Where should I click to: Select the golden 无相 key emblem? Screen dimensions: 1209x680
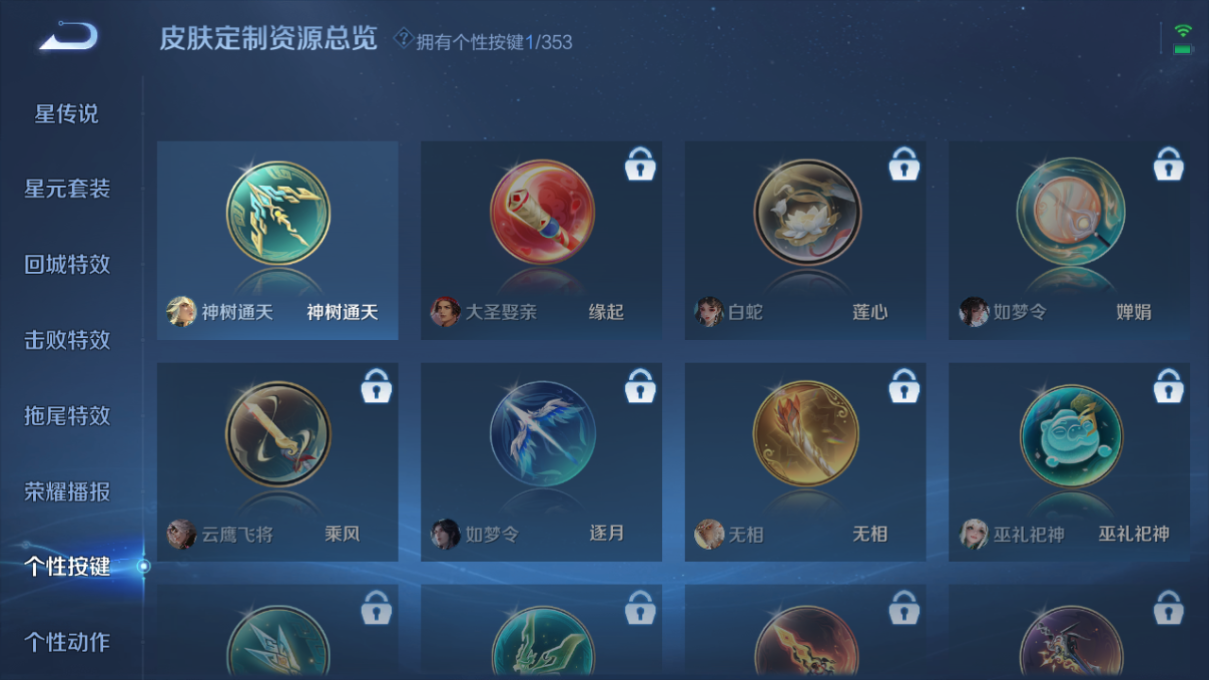click(806, 435)
